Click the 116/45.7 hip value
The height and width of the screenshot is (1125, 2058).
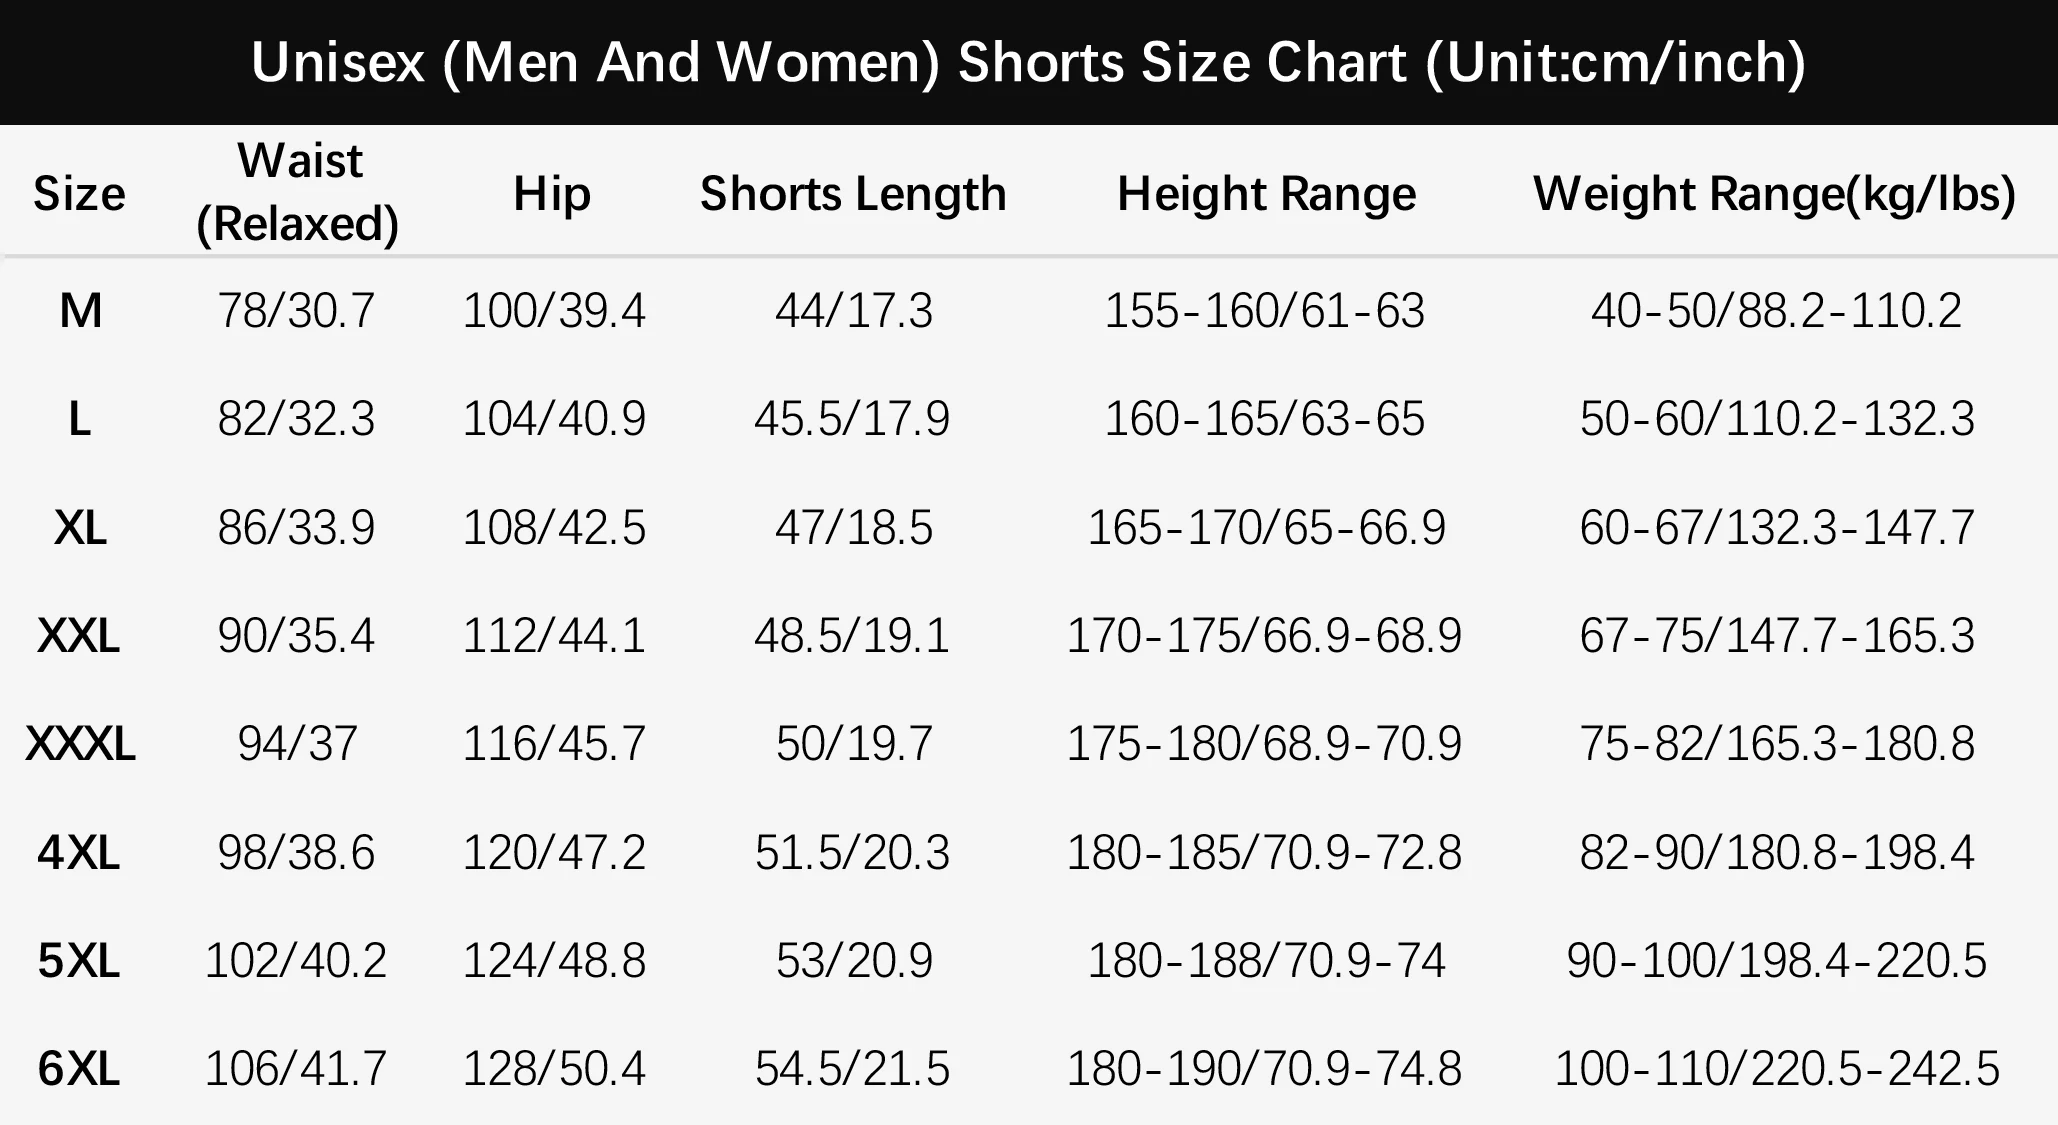[x=554, y=744]
